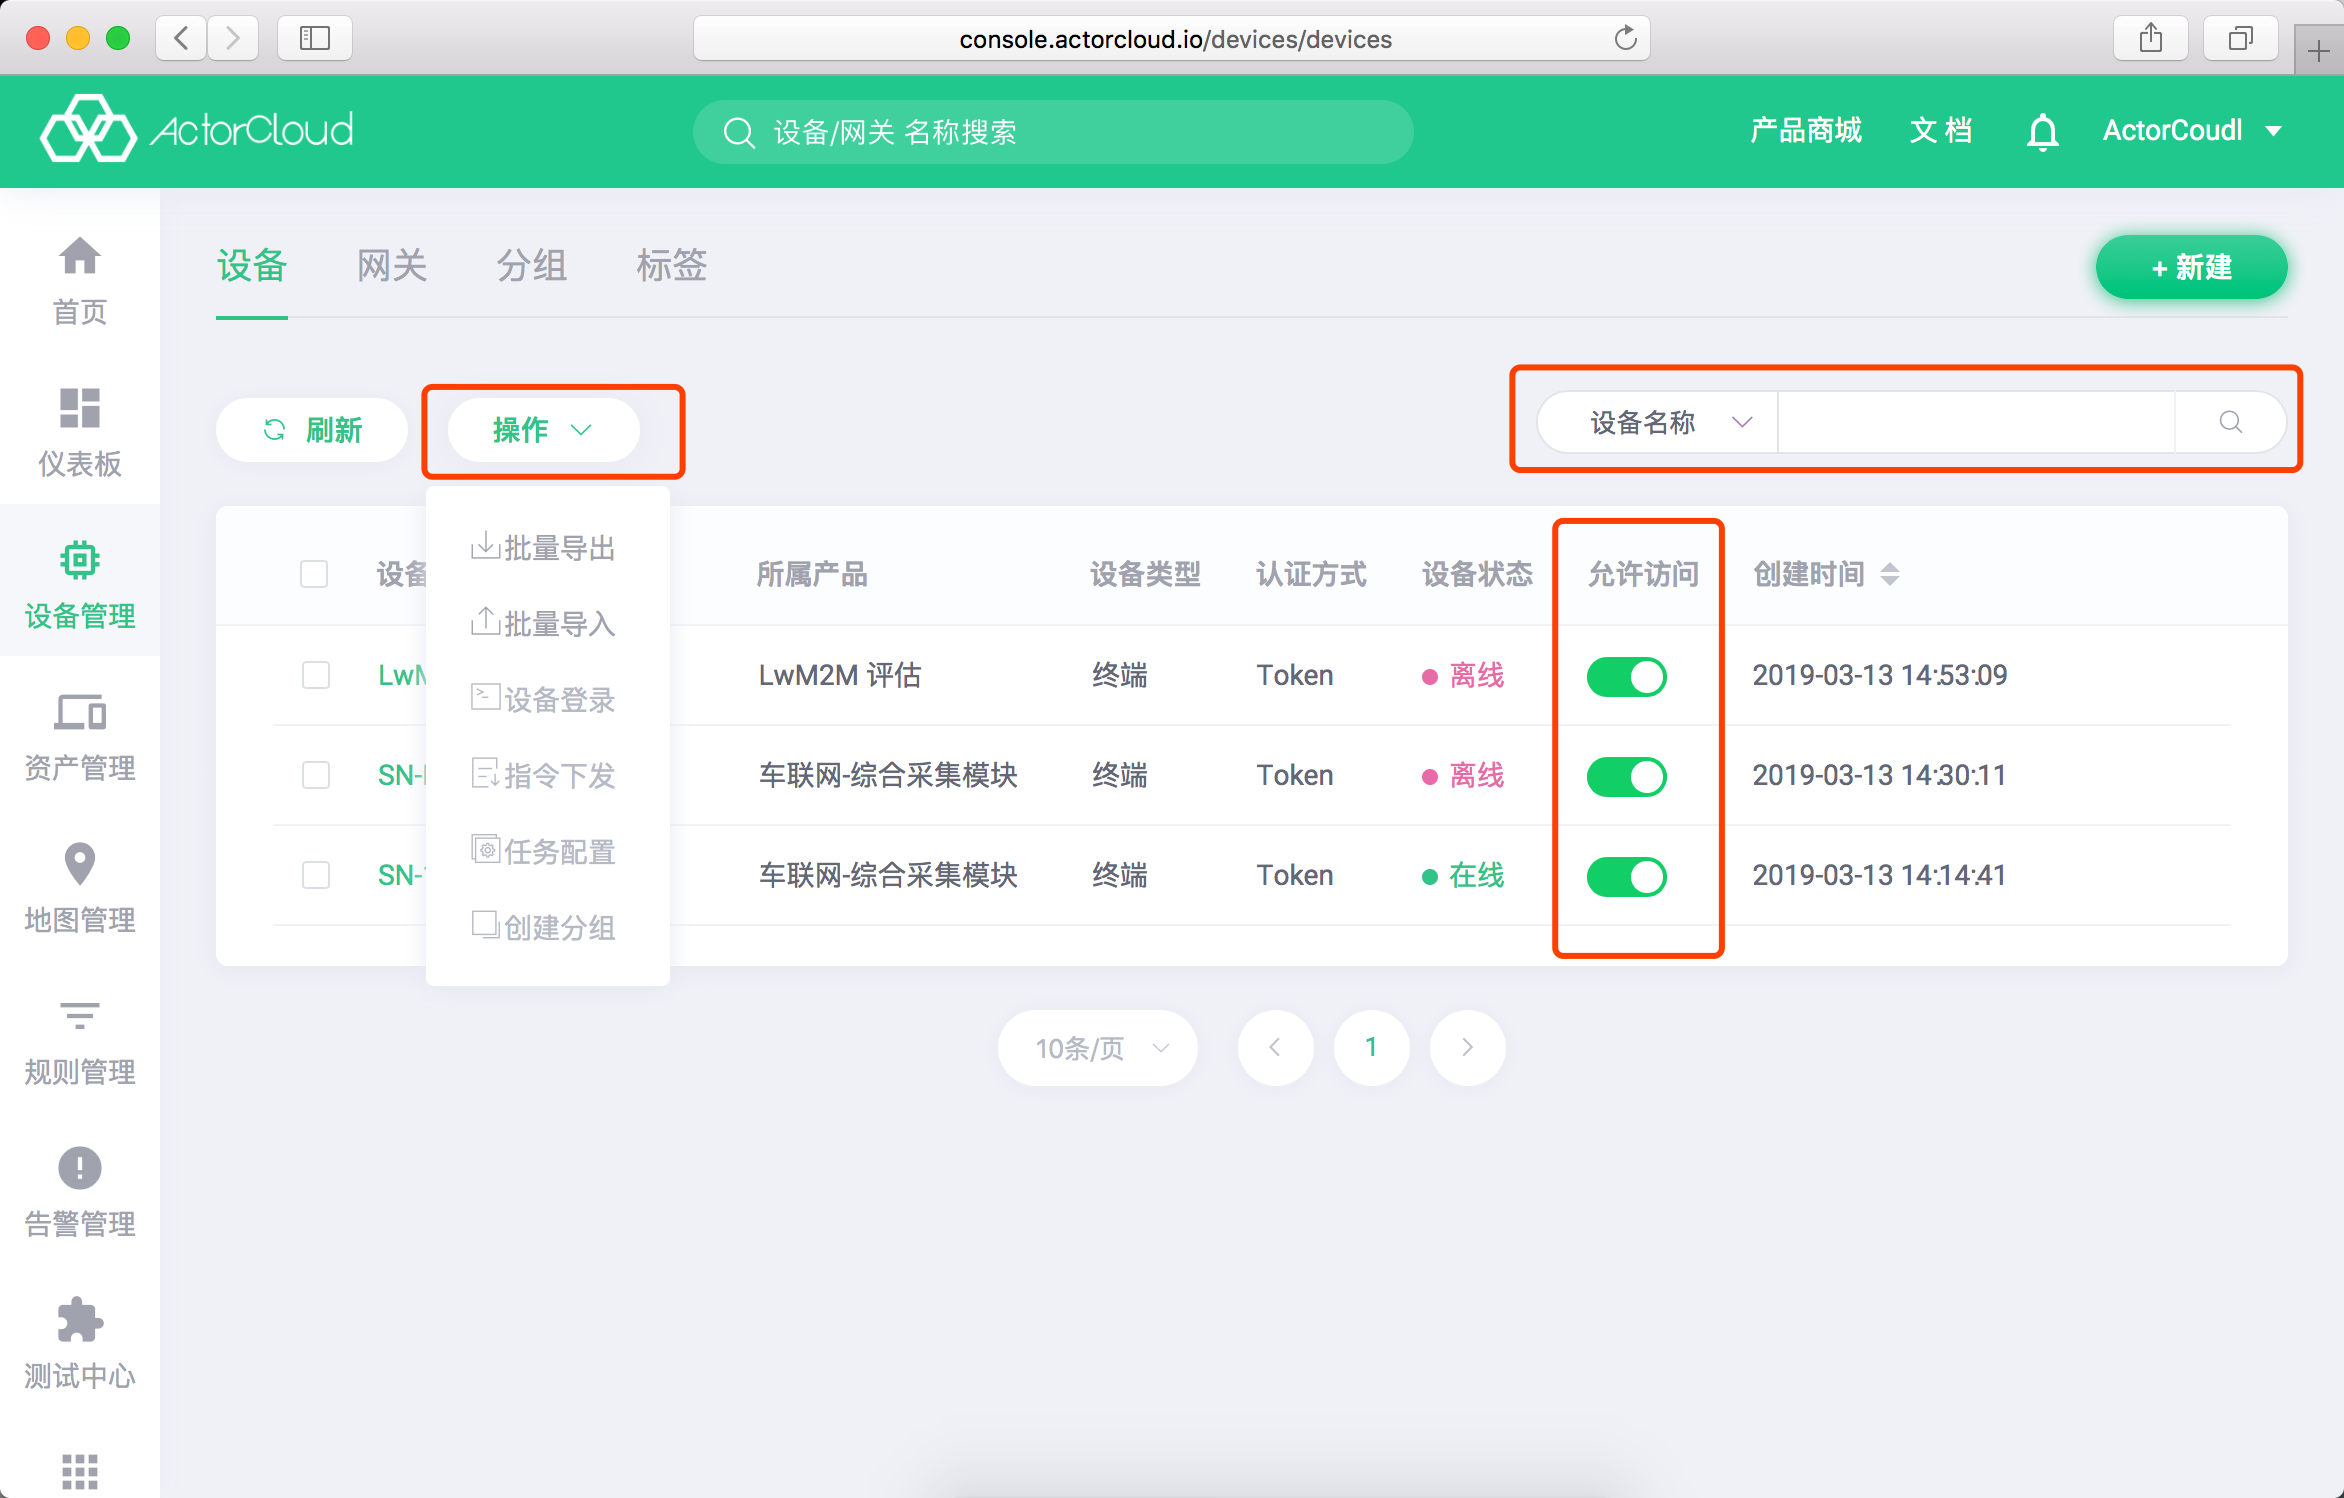This screenshot has width=2344, height=1498.
Task: Open the 仪表板 dashboard icon
Action: (79, 408)
